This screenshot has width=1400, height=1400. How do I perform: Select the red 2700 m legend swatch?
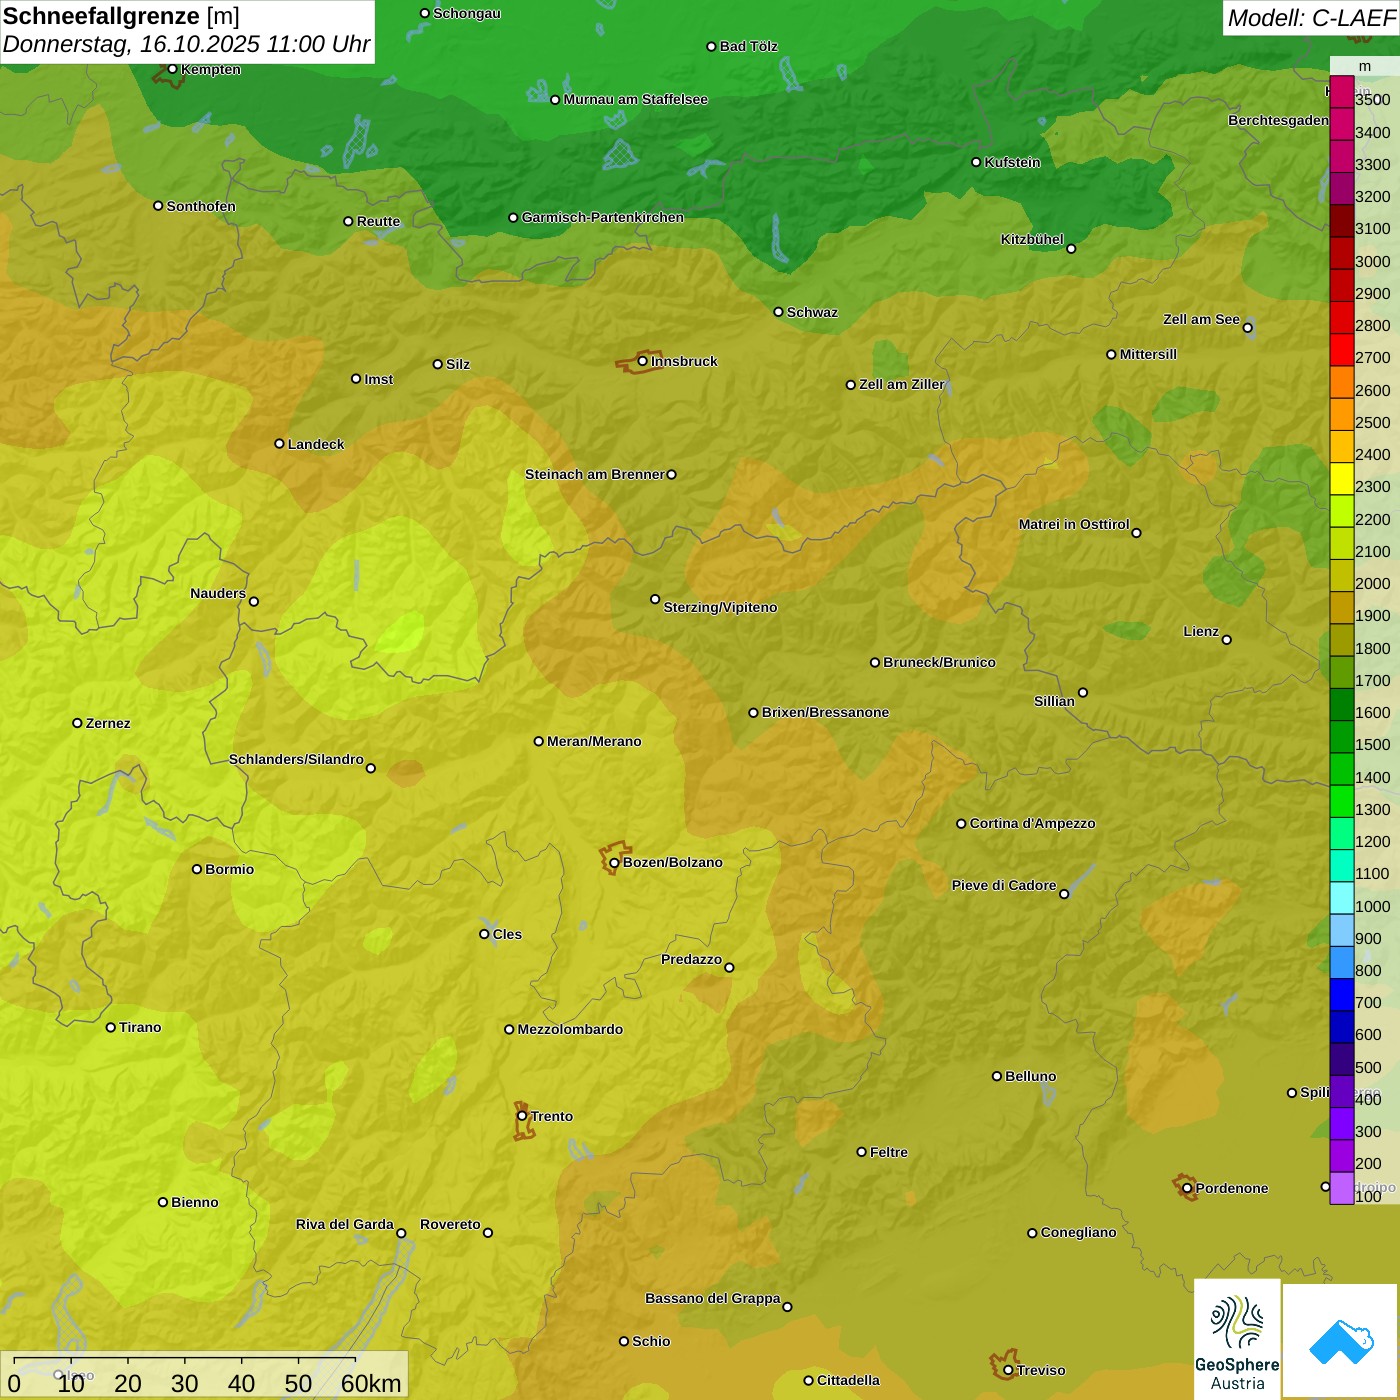click(1341, 350)
